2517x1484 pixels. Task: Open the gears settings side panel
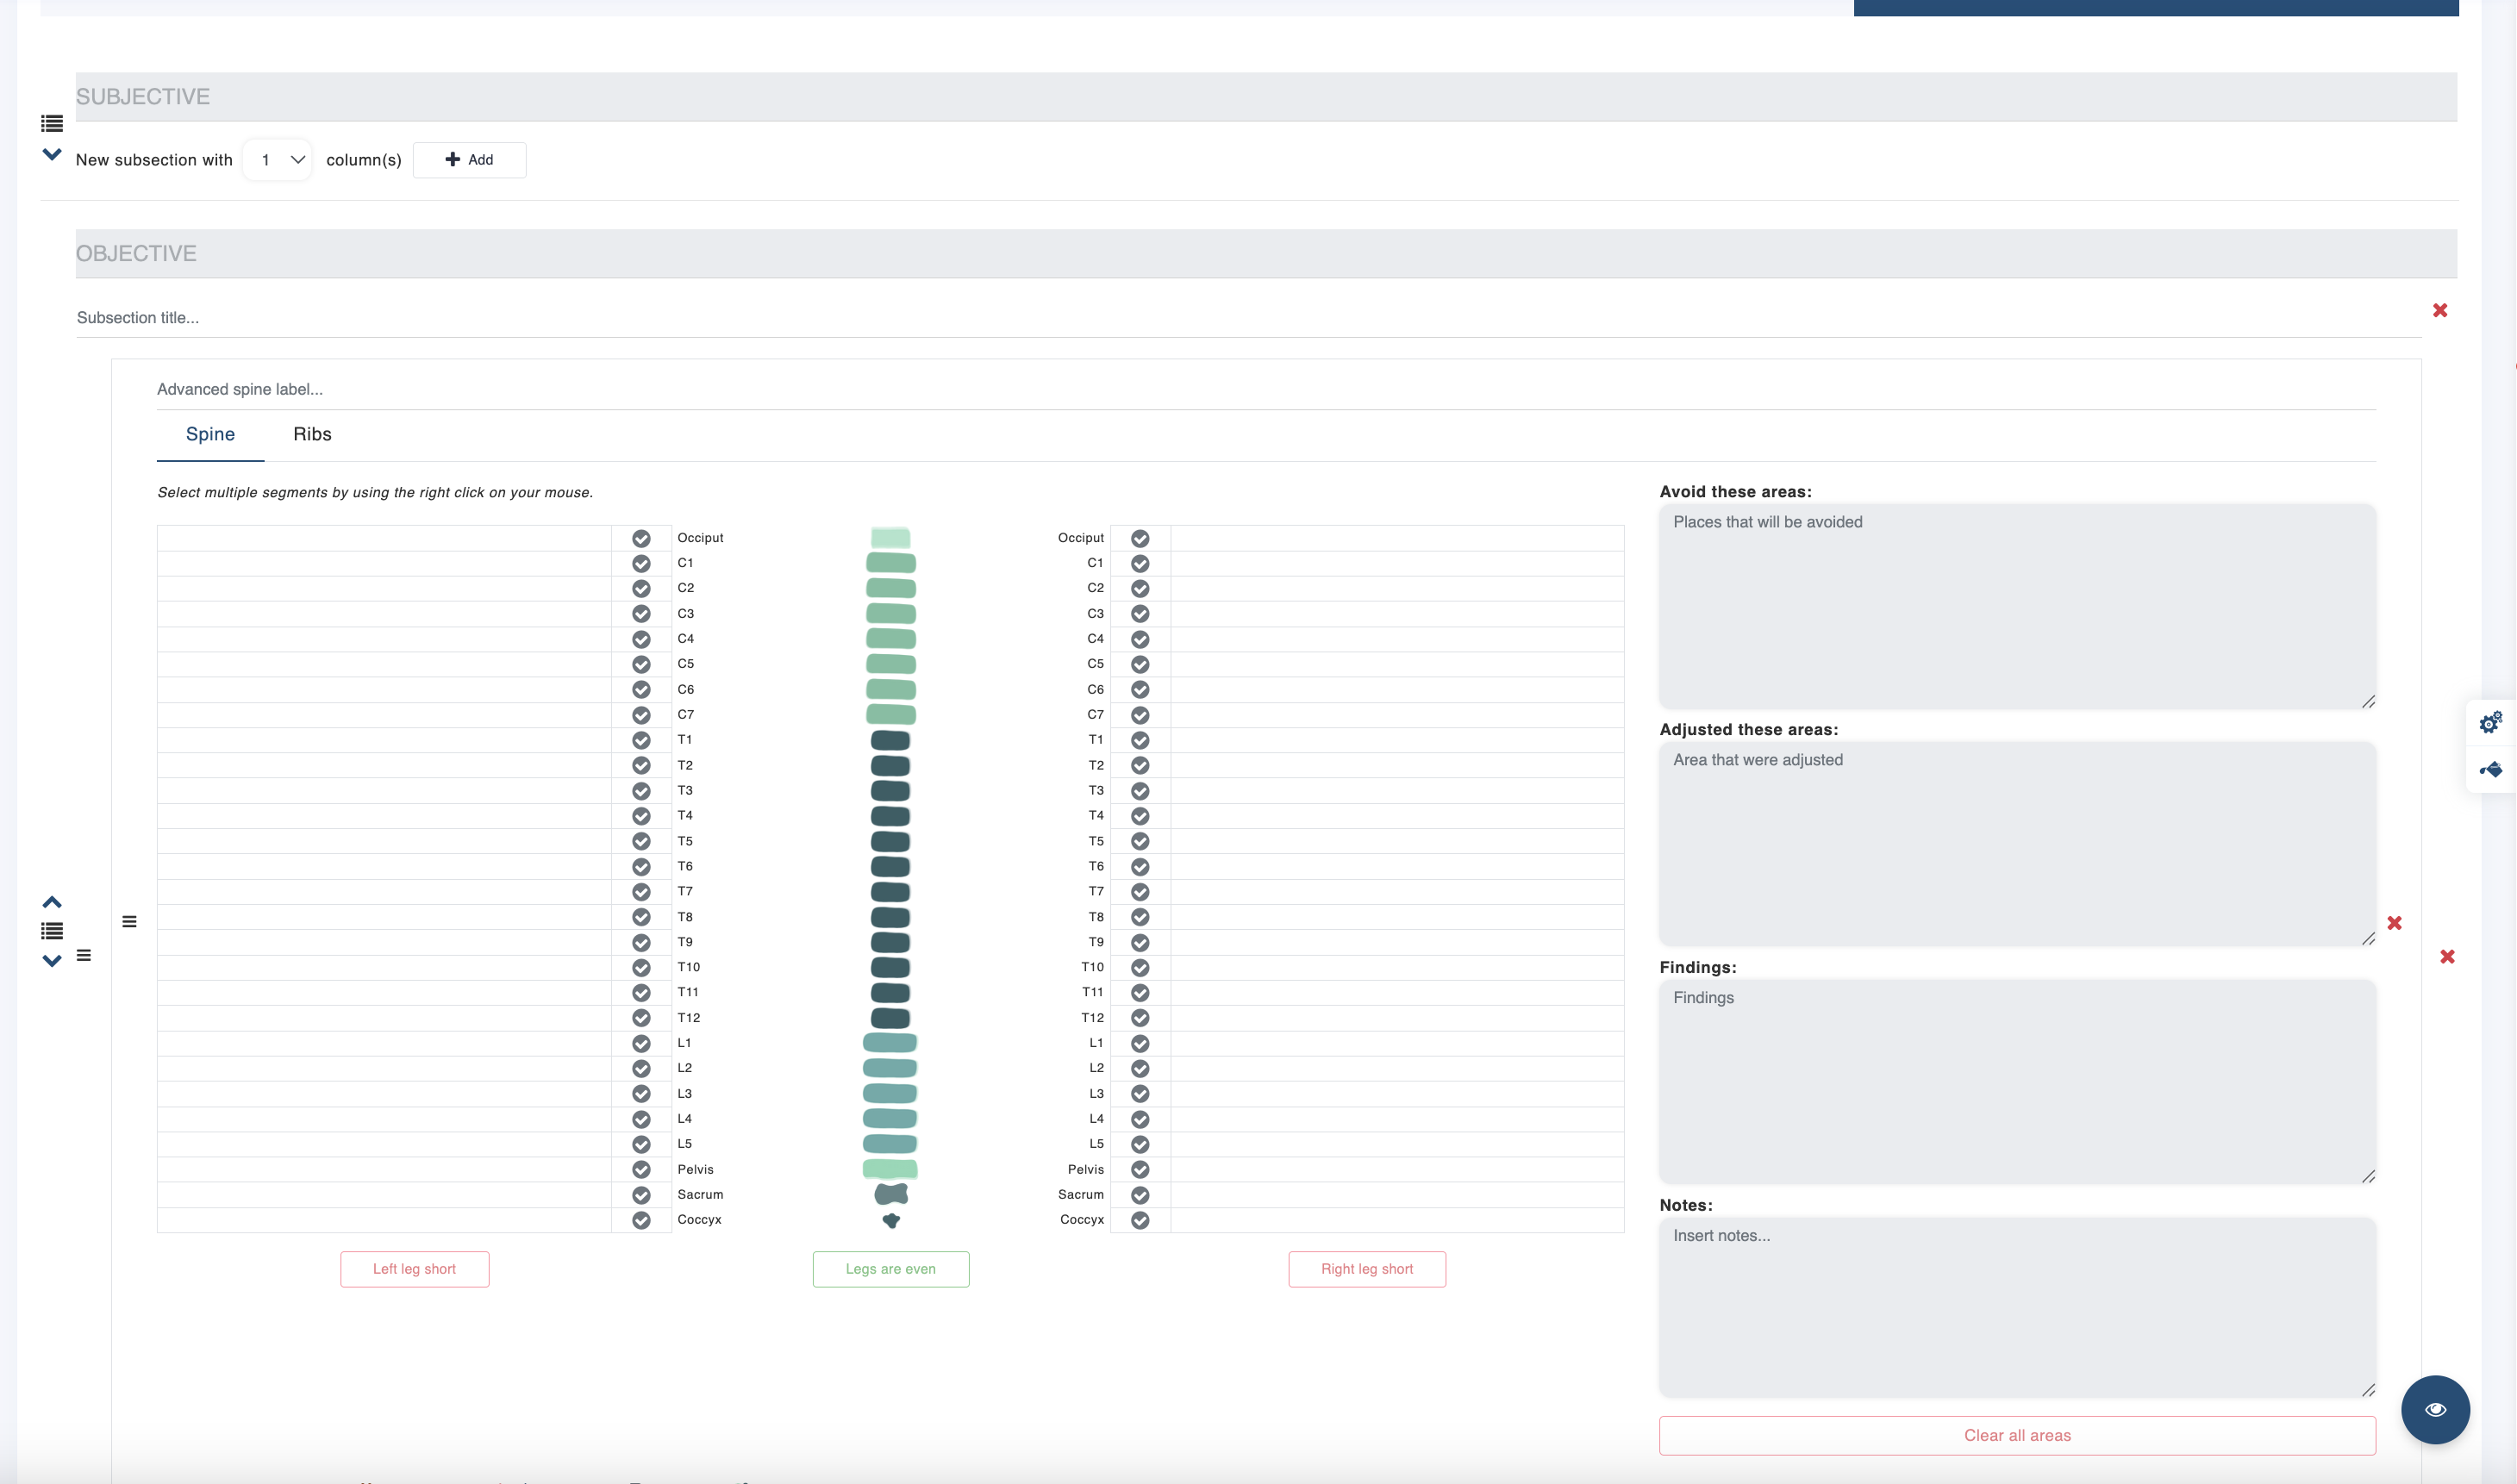[x=2490, y=722]
